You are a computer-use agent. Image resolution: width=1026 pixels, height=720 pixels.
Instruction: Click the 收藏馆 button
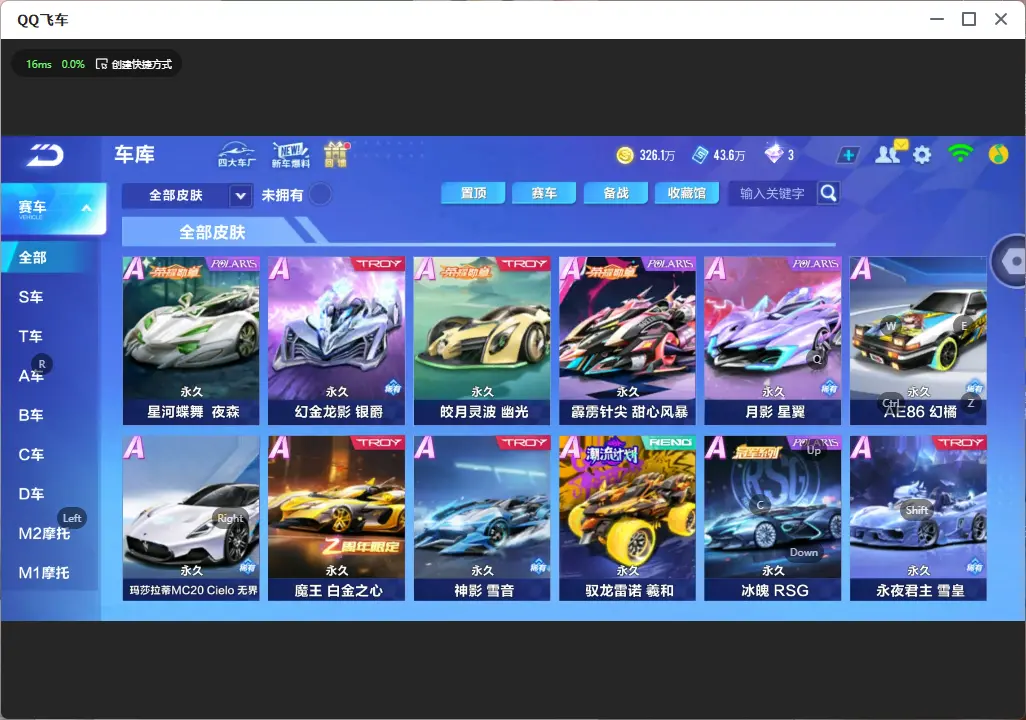(x=687, y=193)
